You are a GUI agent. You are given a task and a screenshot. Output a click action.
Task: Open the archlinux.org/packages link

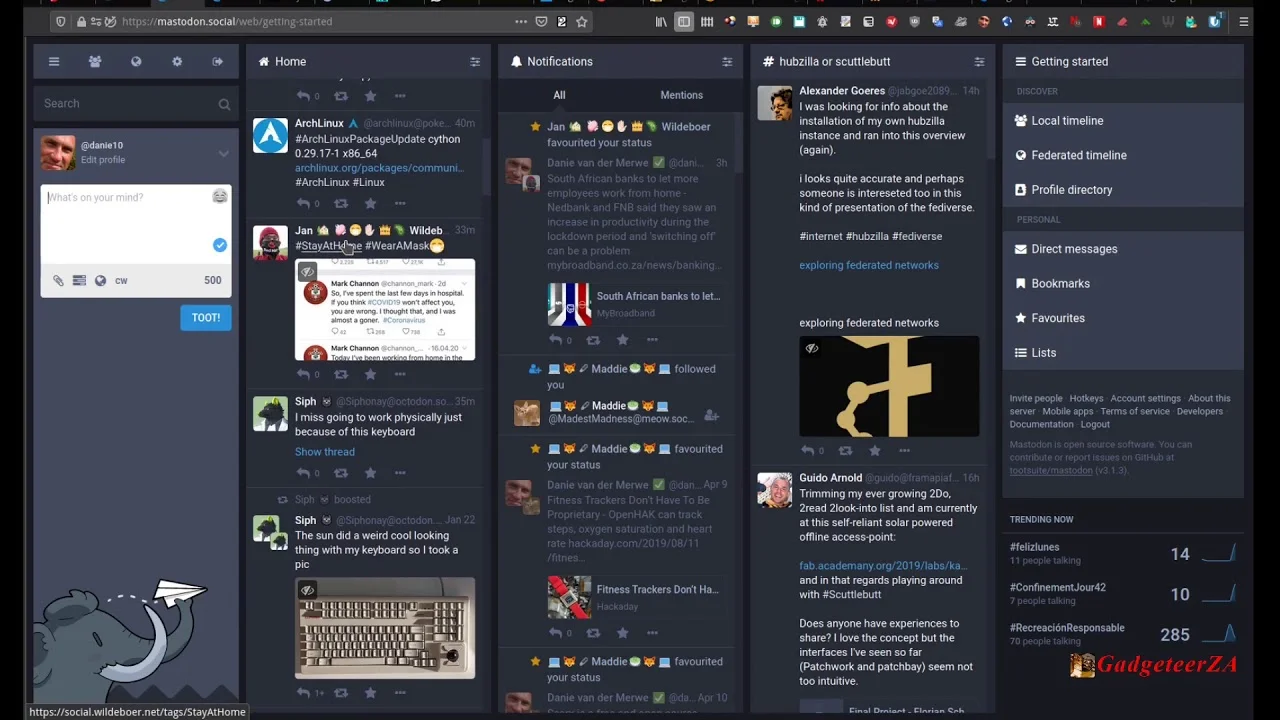[379, 168]
